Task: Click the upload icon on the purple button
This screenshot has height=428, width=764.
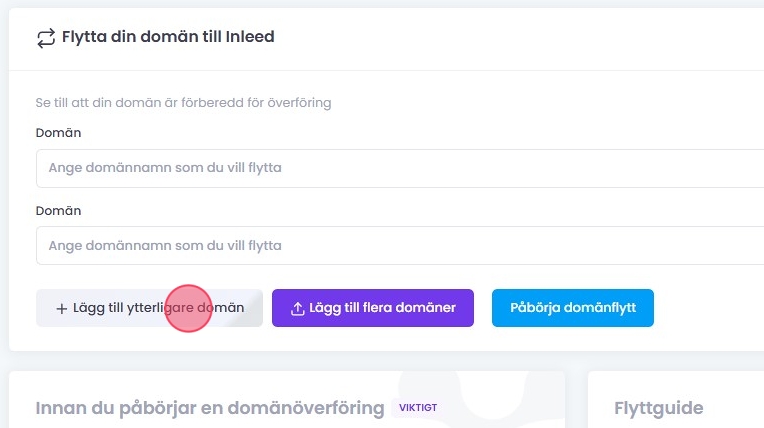Action: [297, 309]
